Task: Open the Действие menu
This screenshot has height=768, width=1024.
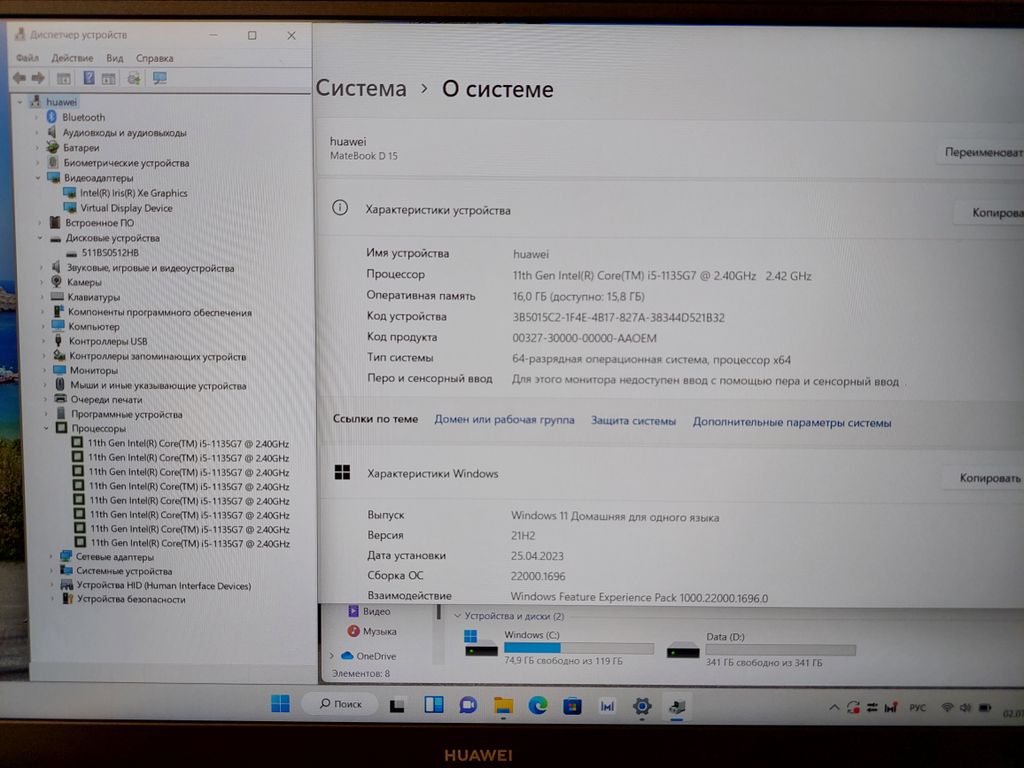Action: click(x=72, y=58)
